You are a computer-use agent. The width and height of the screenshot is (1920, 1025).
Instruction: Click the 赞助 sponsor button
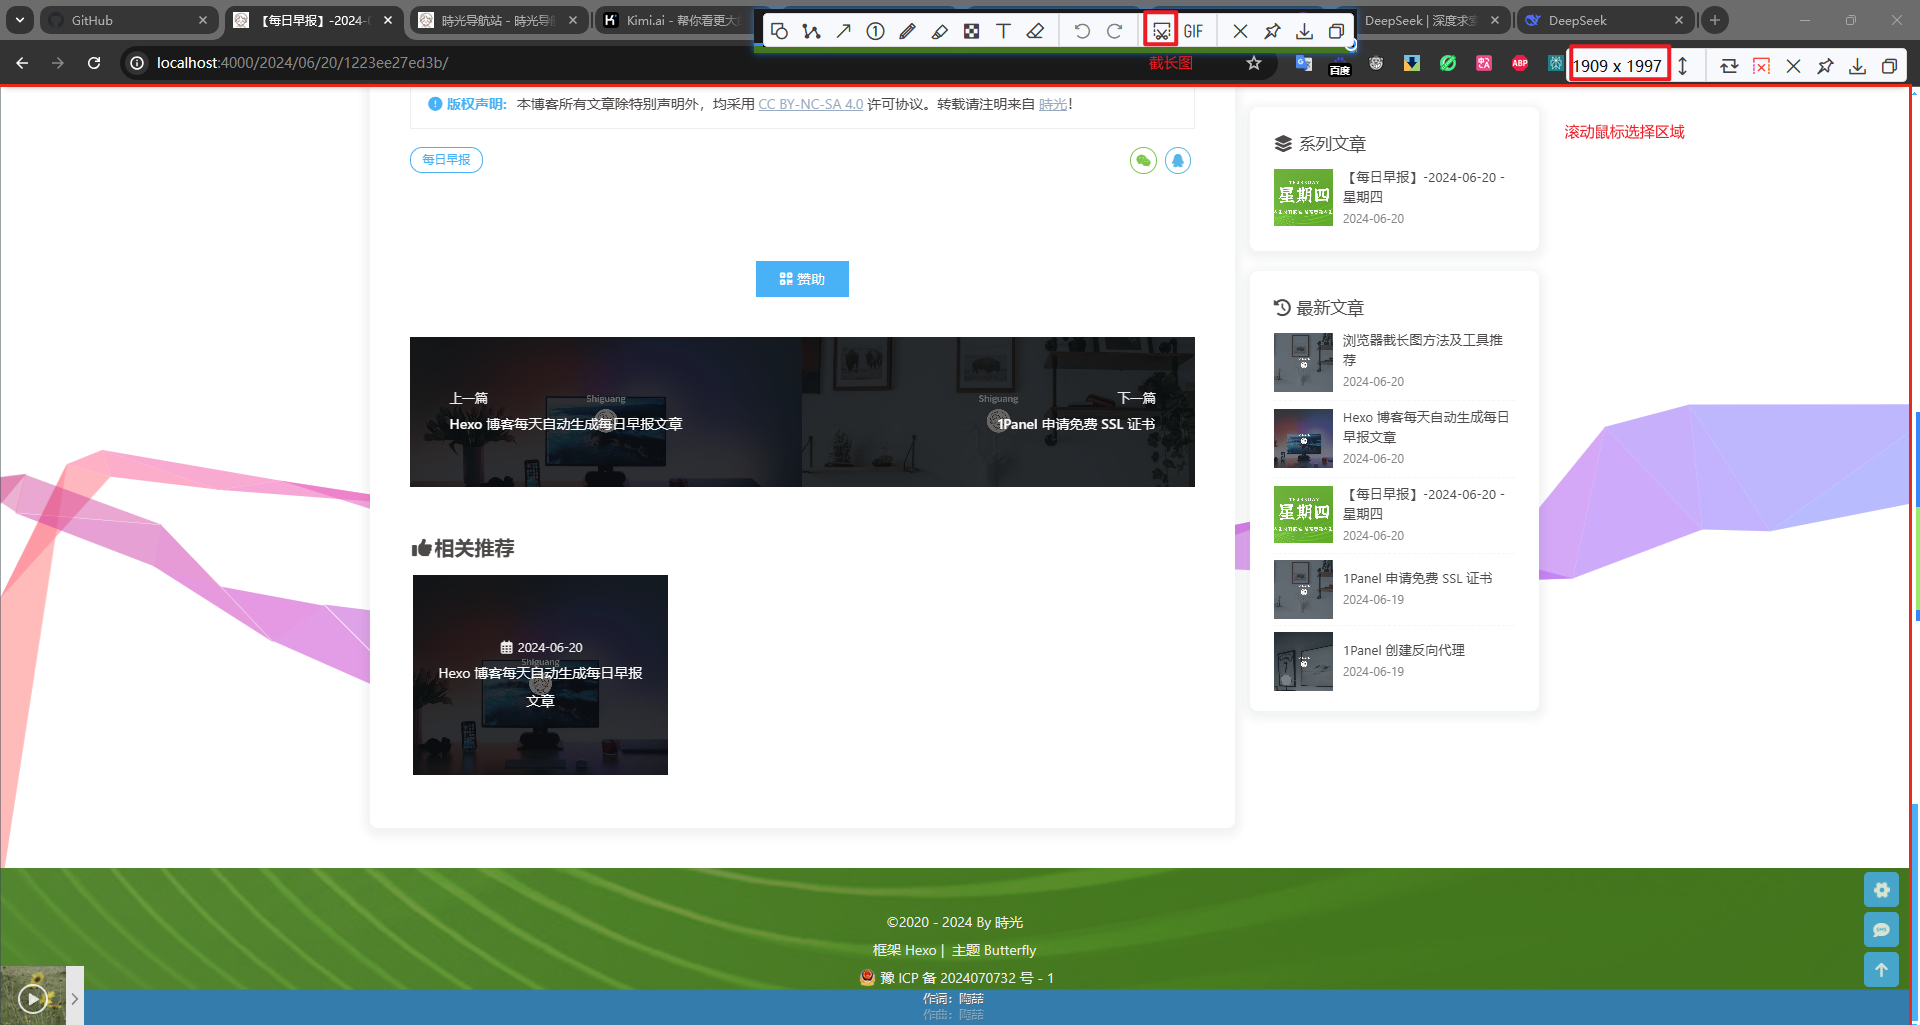[802, 279]
